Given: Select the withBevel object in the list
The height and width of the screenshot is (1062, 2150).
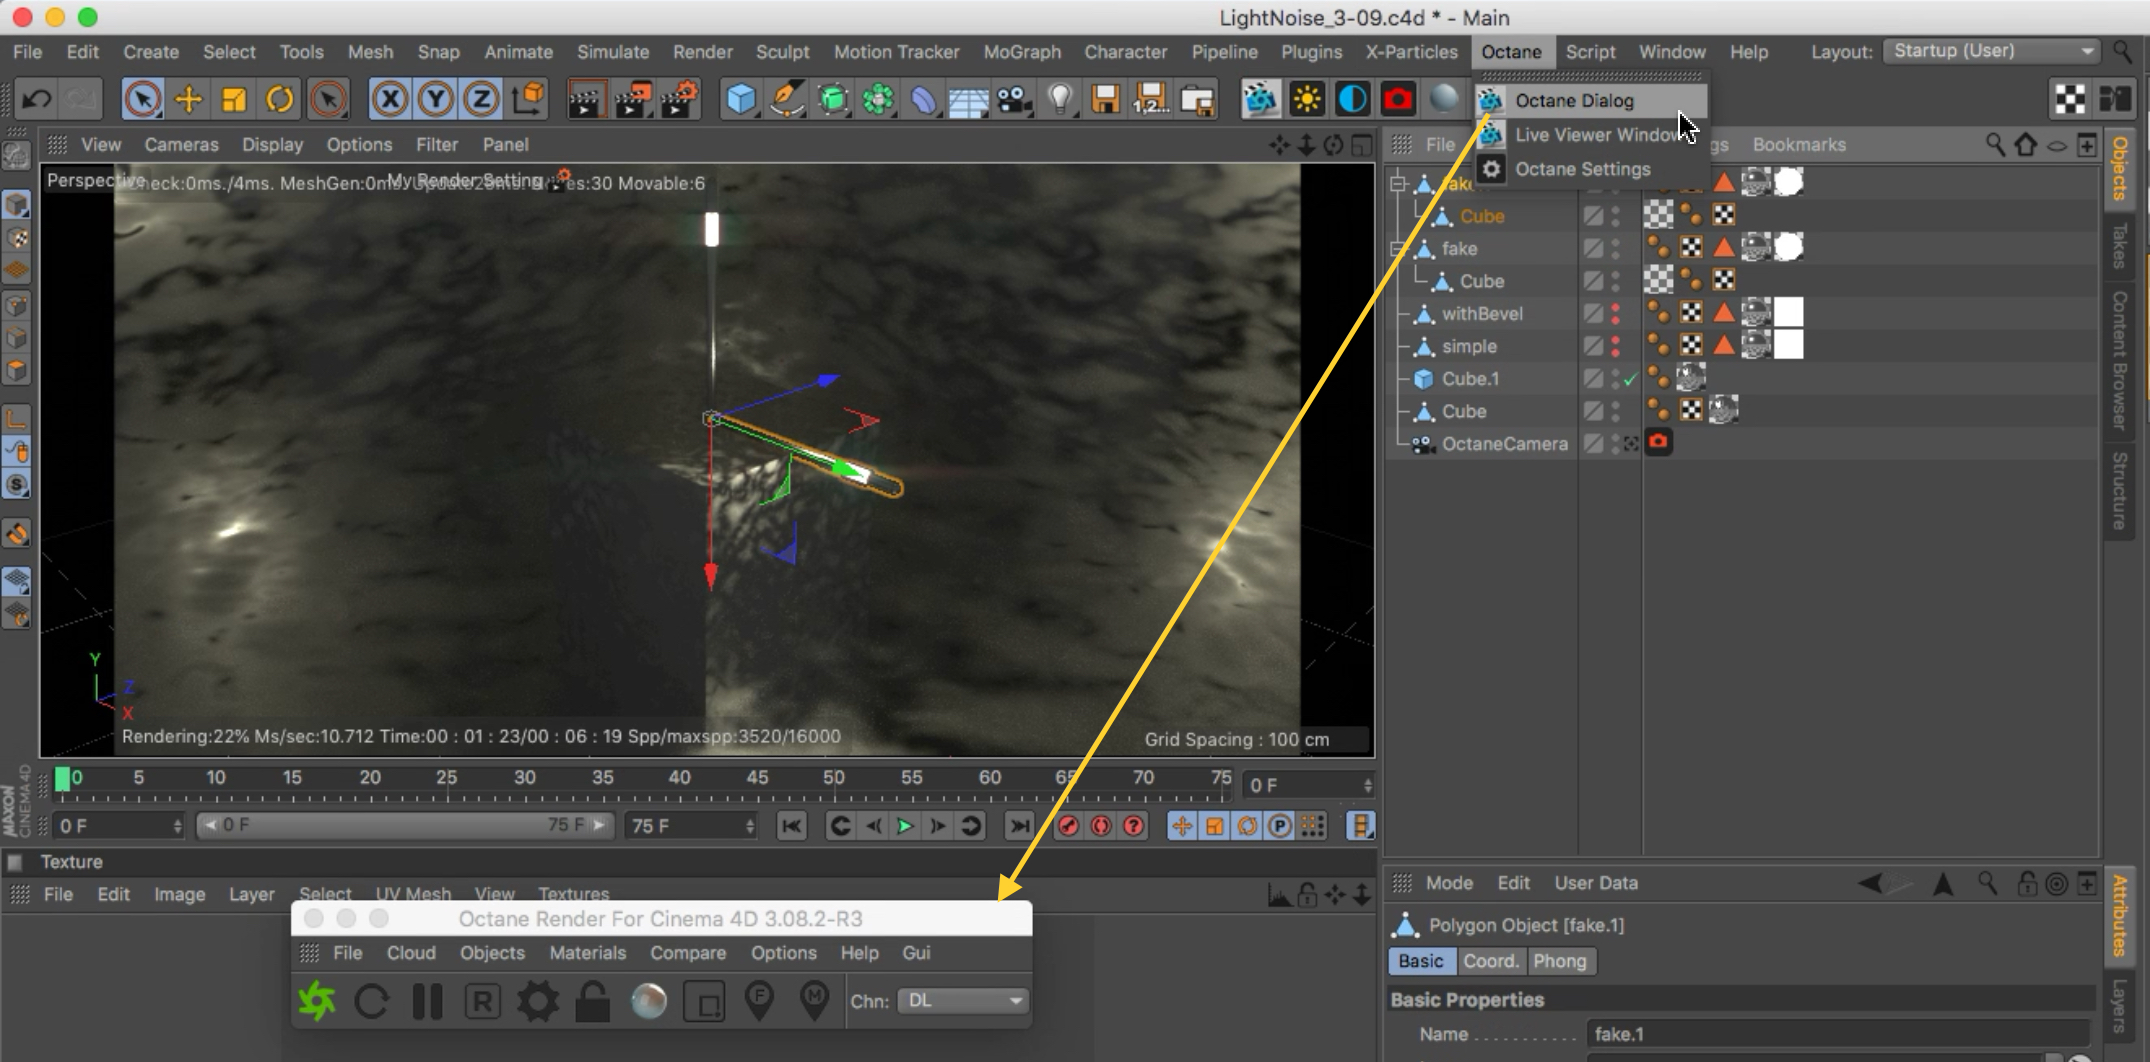Looking at the screenshot, I should click(x=1482, y=313).
